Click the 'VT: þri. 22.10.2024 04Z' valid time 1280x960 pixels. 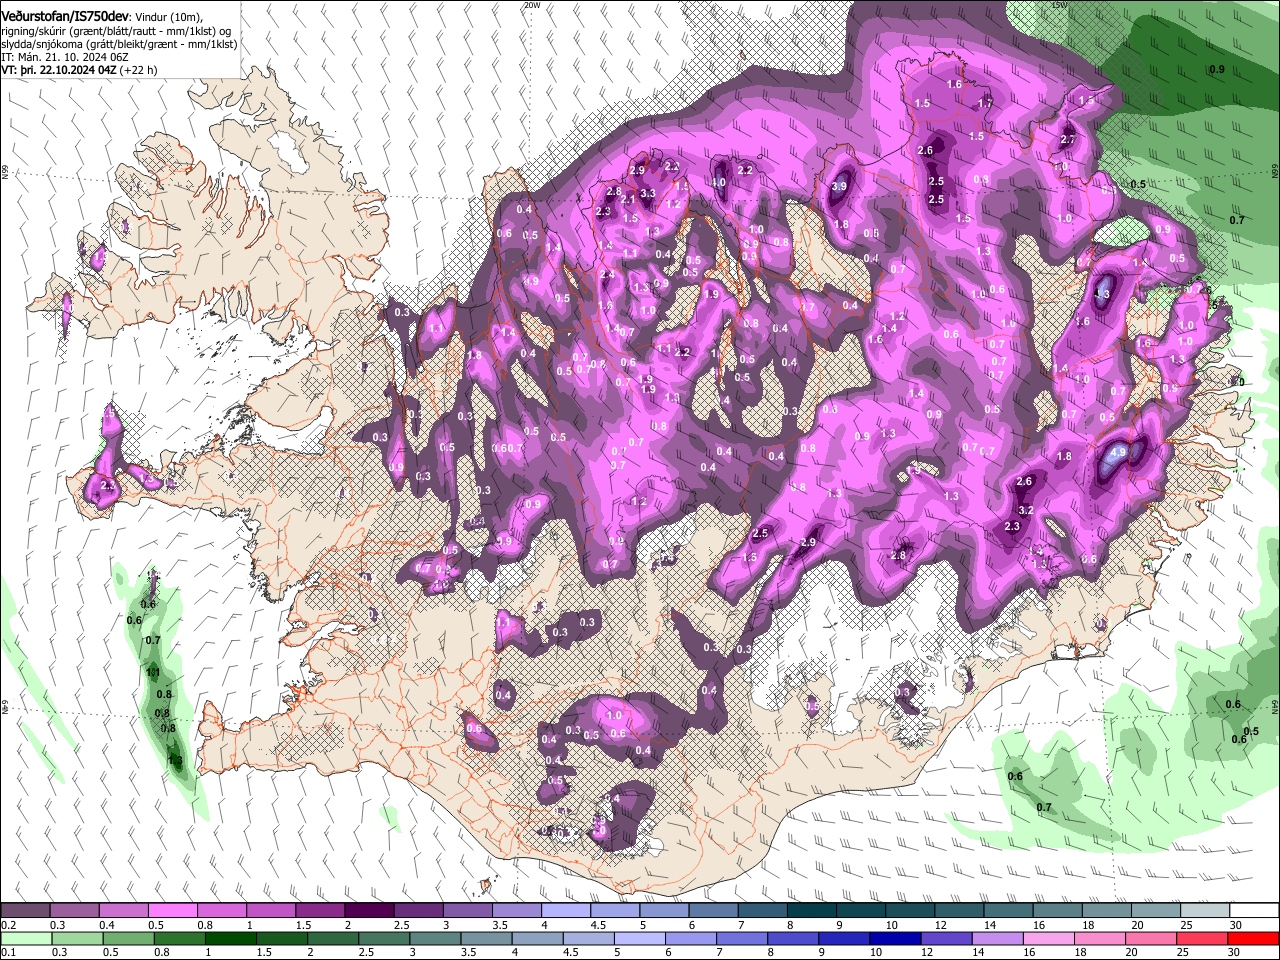point(59,71)
